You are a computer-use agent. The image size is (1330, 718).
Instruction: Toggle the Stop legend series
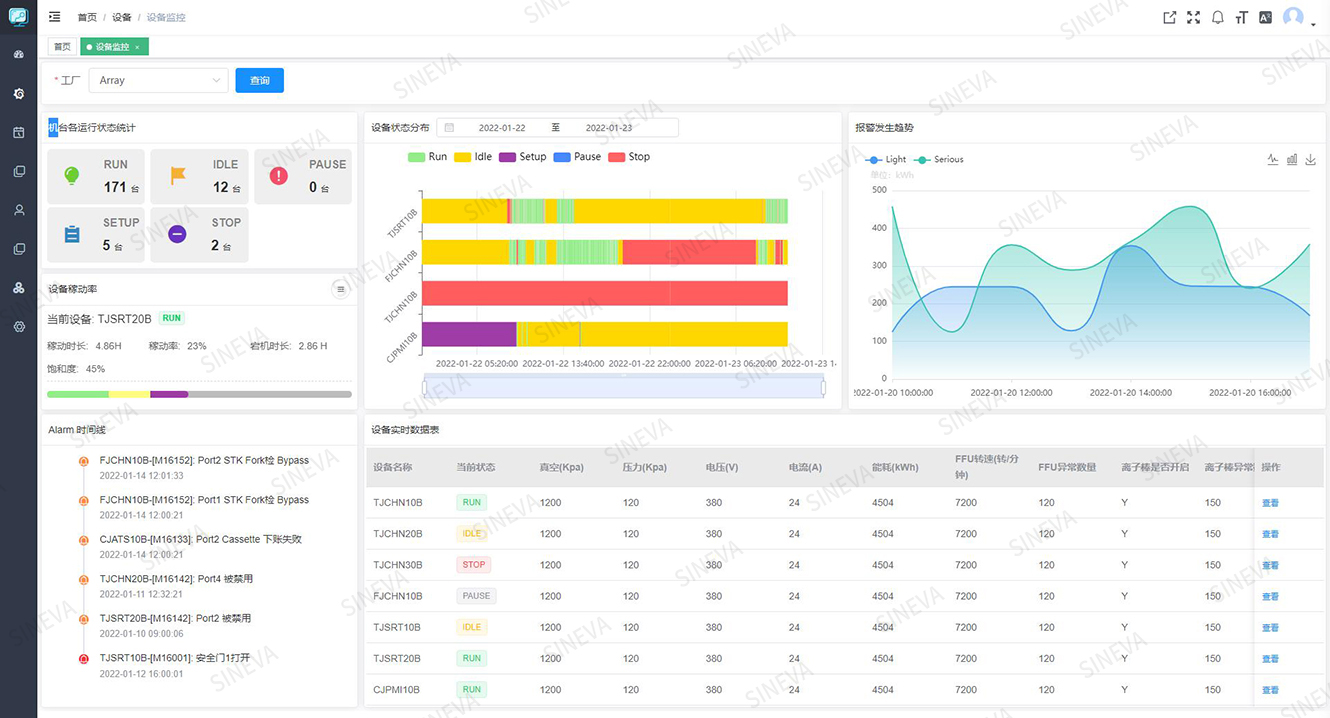point(629,157)
